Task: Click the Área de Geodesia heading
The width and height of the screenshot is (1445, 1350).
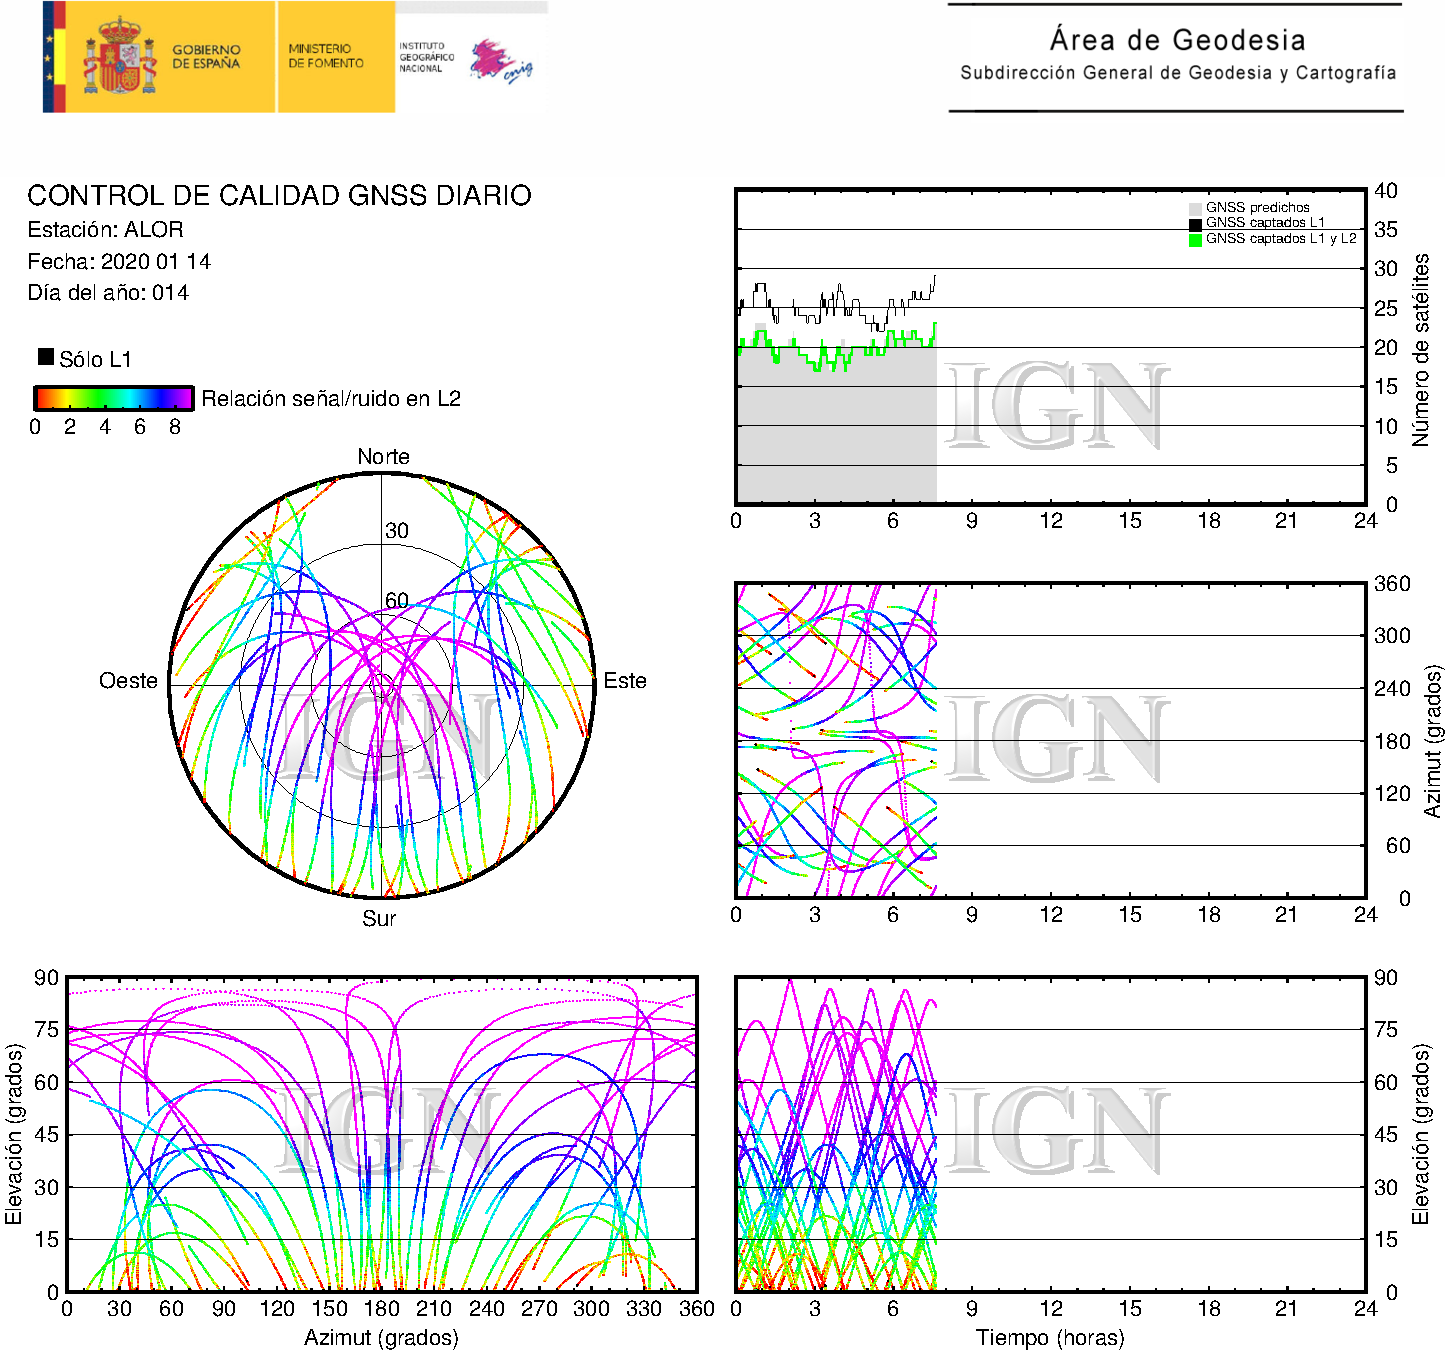Action: coord(1177,40)
